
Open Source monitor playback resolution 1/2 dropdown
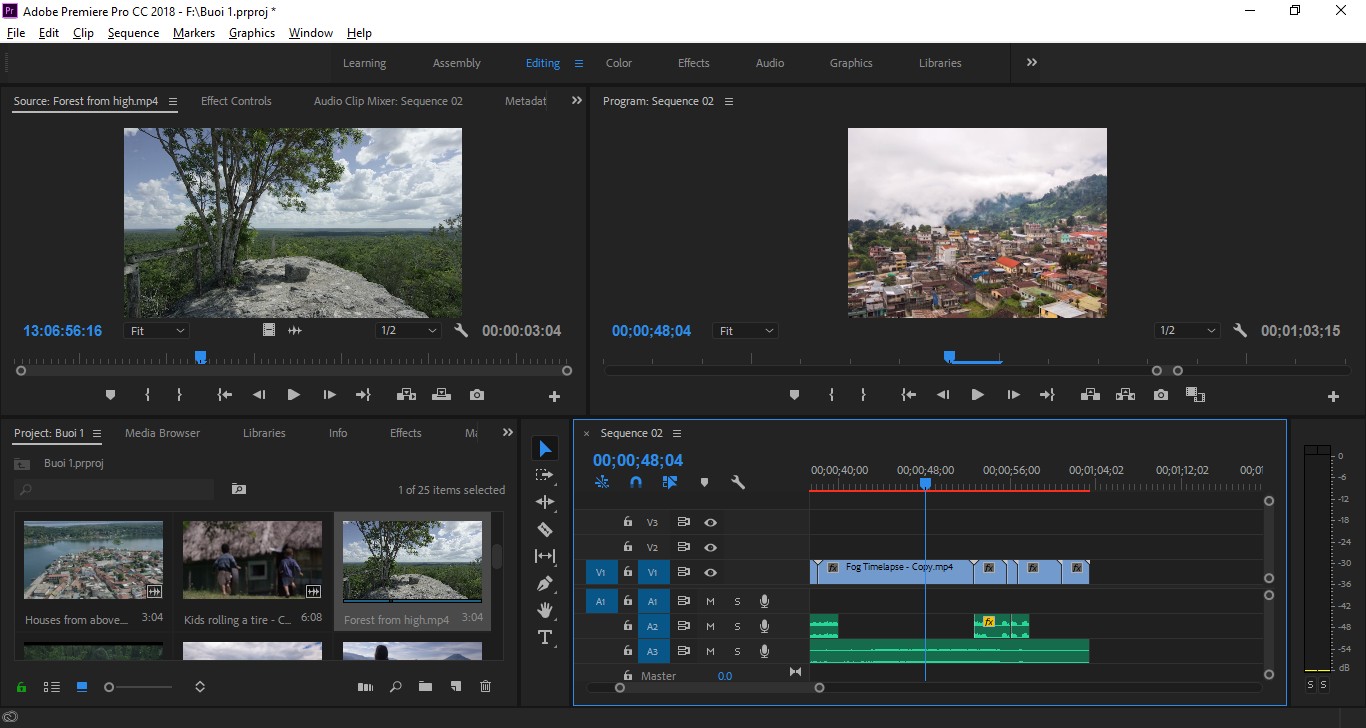point(408,330)
